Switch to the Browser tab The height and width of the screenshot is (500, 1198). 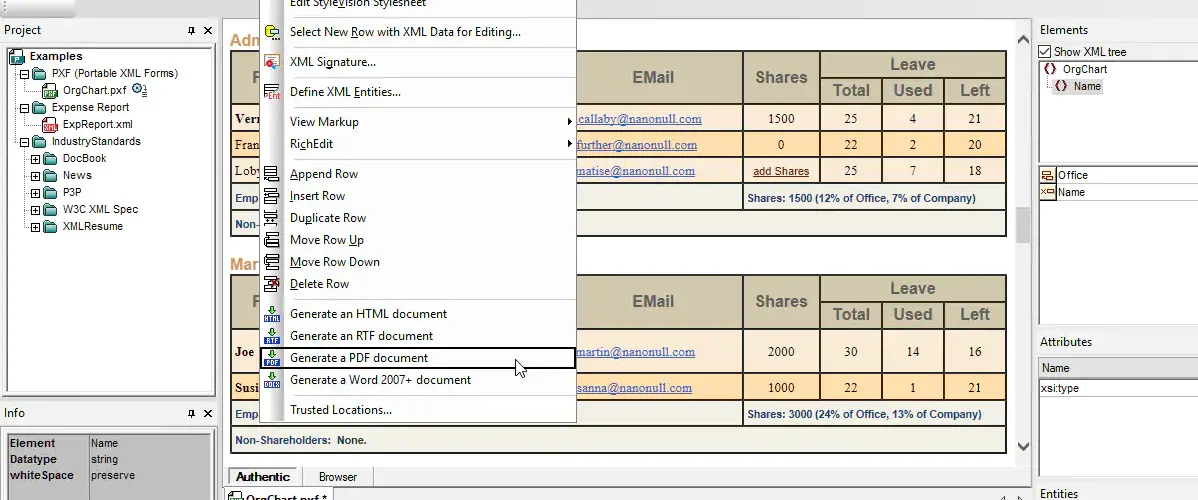pos(338,477)
